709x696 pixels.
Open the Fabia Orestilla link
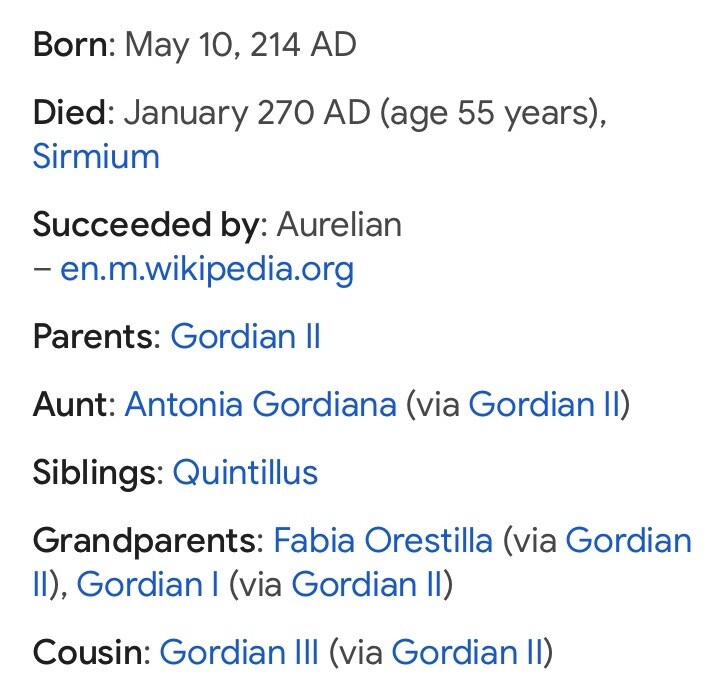pos(383,541)
